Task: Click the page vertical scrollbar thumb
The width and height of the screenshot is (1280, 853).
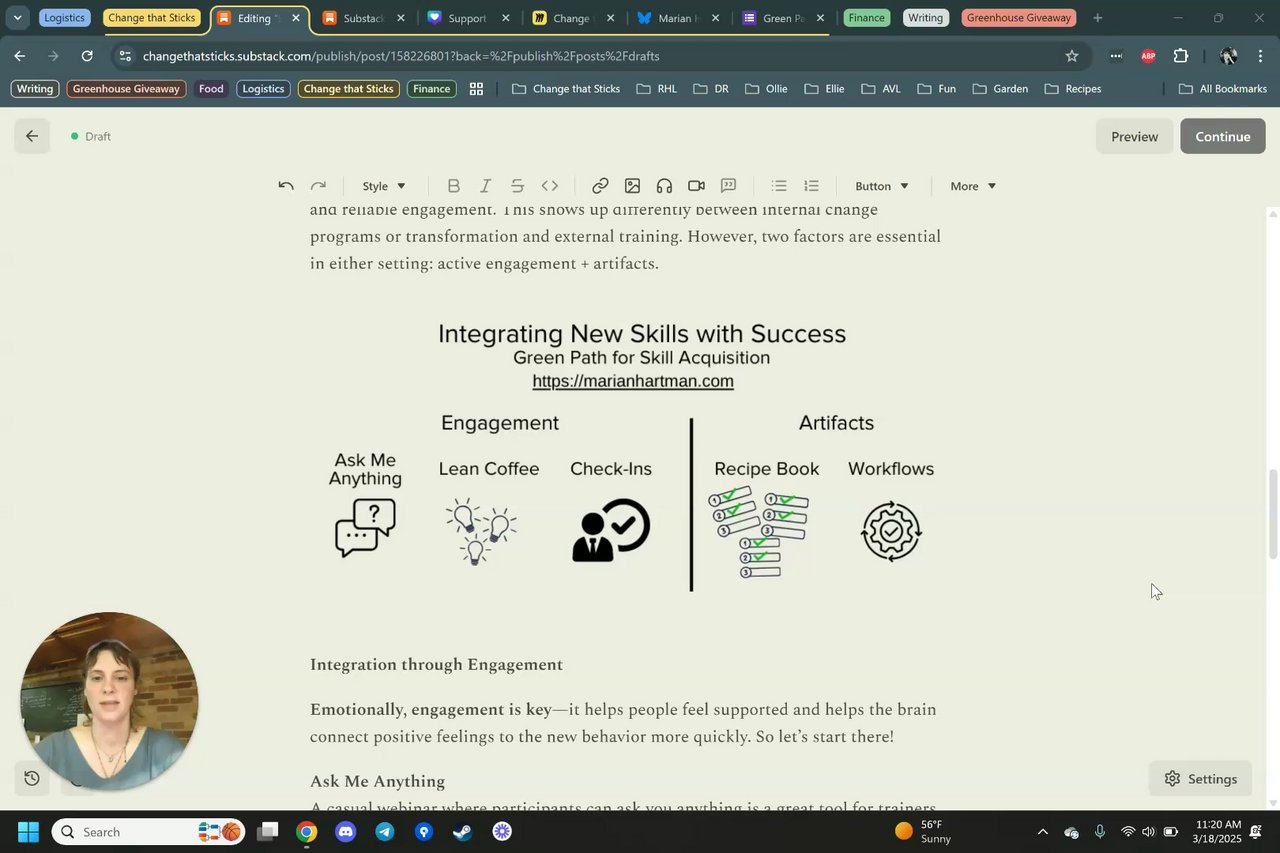Action: point(1273,514)
